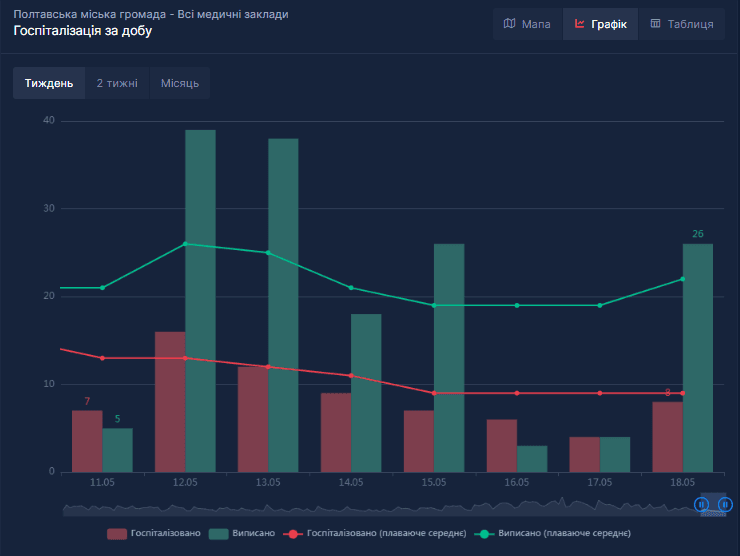Click the 15.05 date axis label
This screenshot has width=740, height=556.
434,482
